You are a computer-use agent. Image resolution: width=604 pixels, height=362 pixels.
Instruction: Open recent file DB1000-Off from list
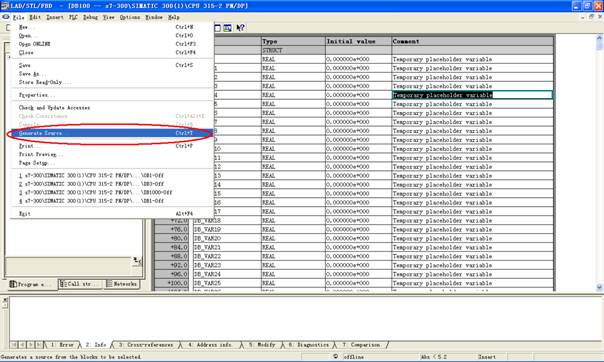point(96,193)
